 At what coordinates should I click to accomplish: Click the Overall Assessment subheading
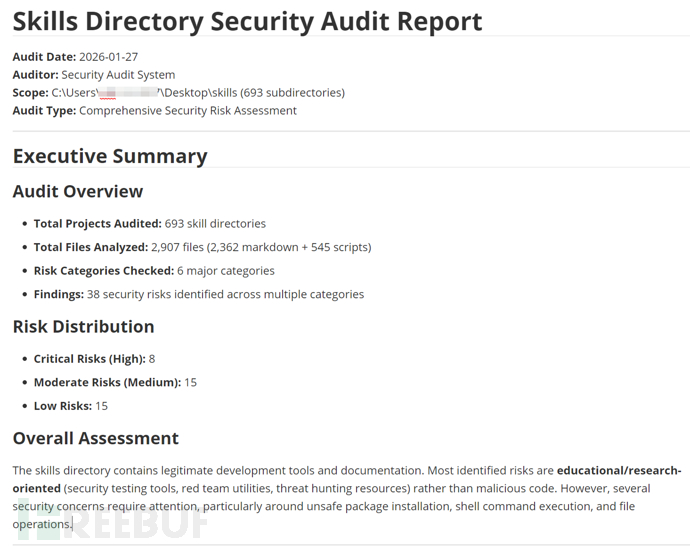coord(95,438)
